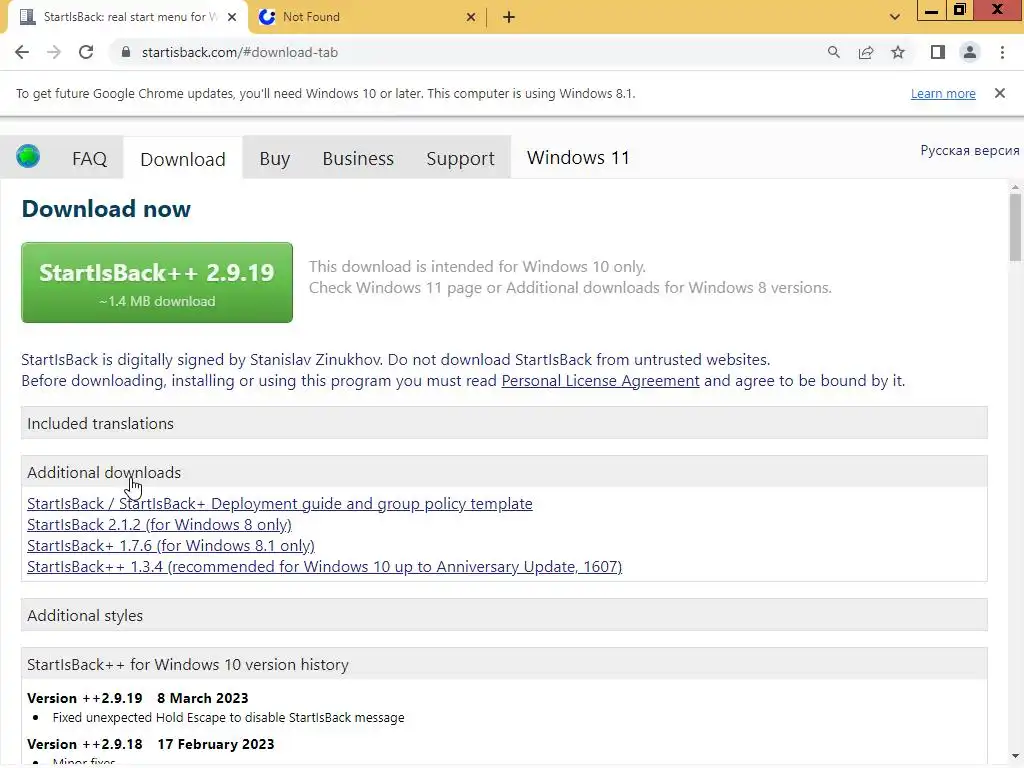Click the scrollbar up arrow
Screen dimensions: 1024x768
[x=1015, y=187]
